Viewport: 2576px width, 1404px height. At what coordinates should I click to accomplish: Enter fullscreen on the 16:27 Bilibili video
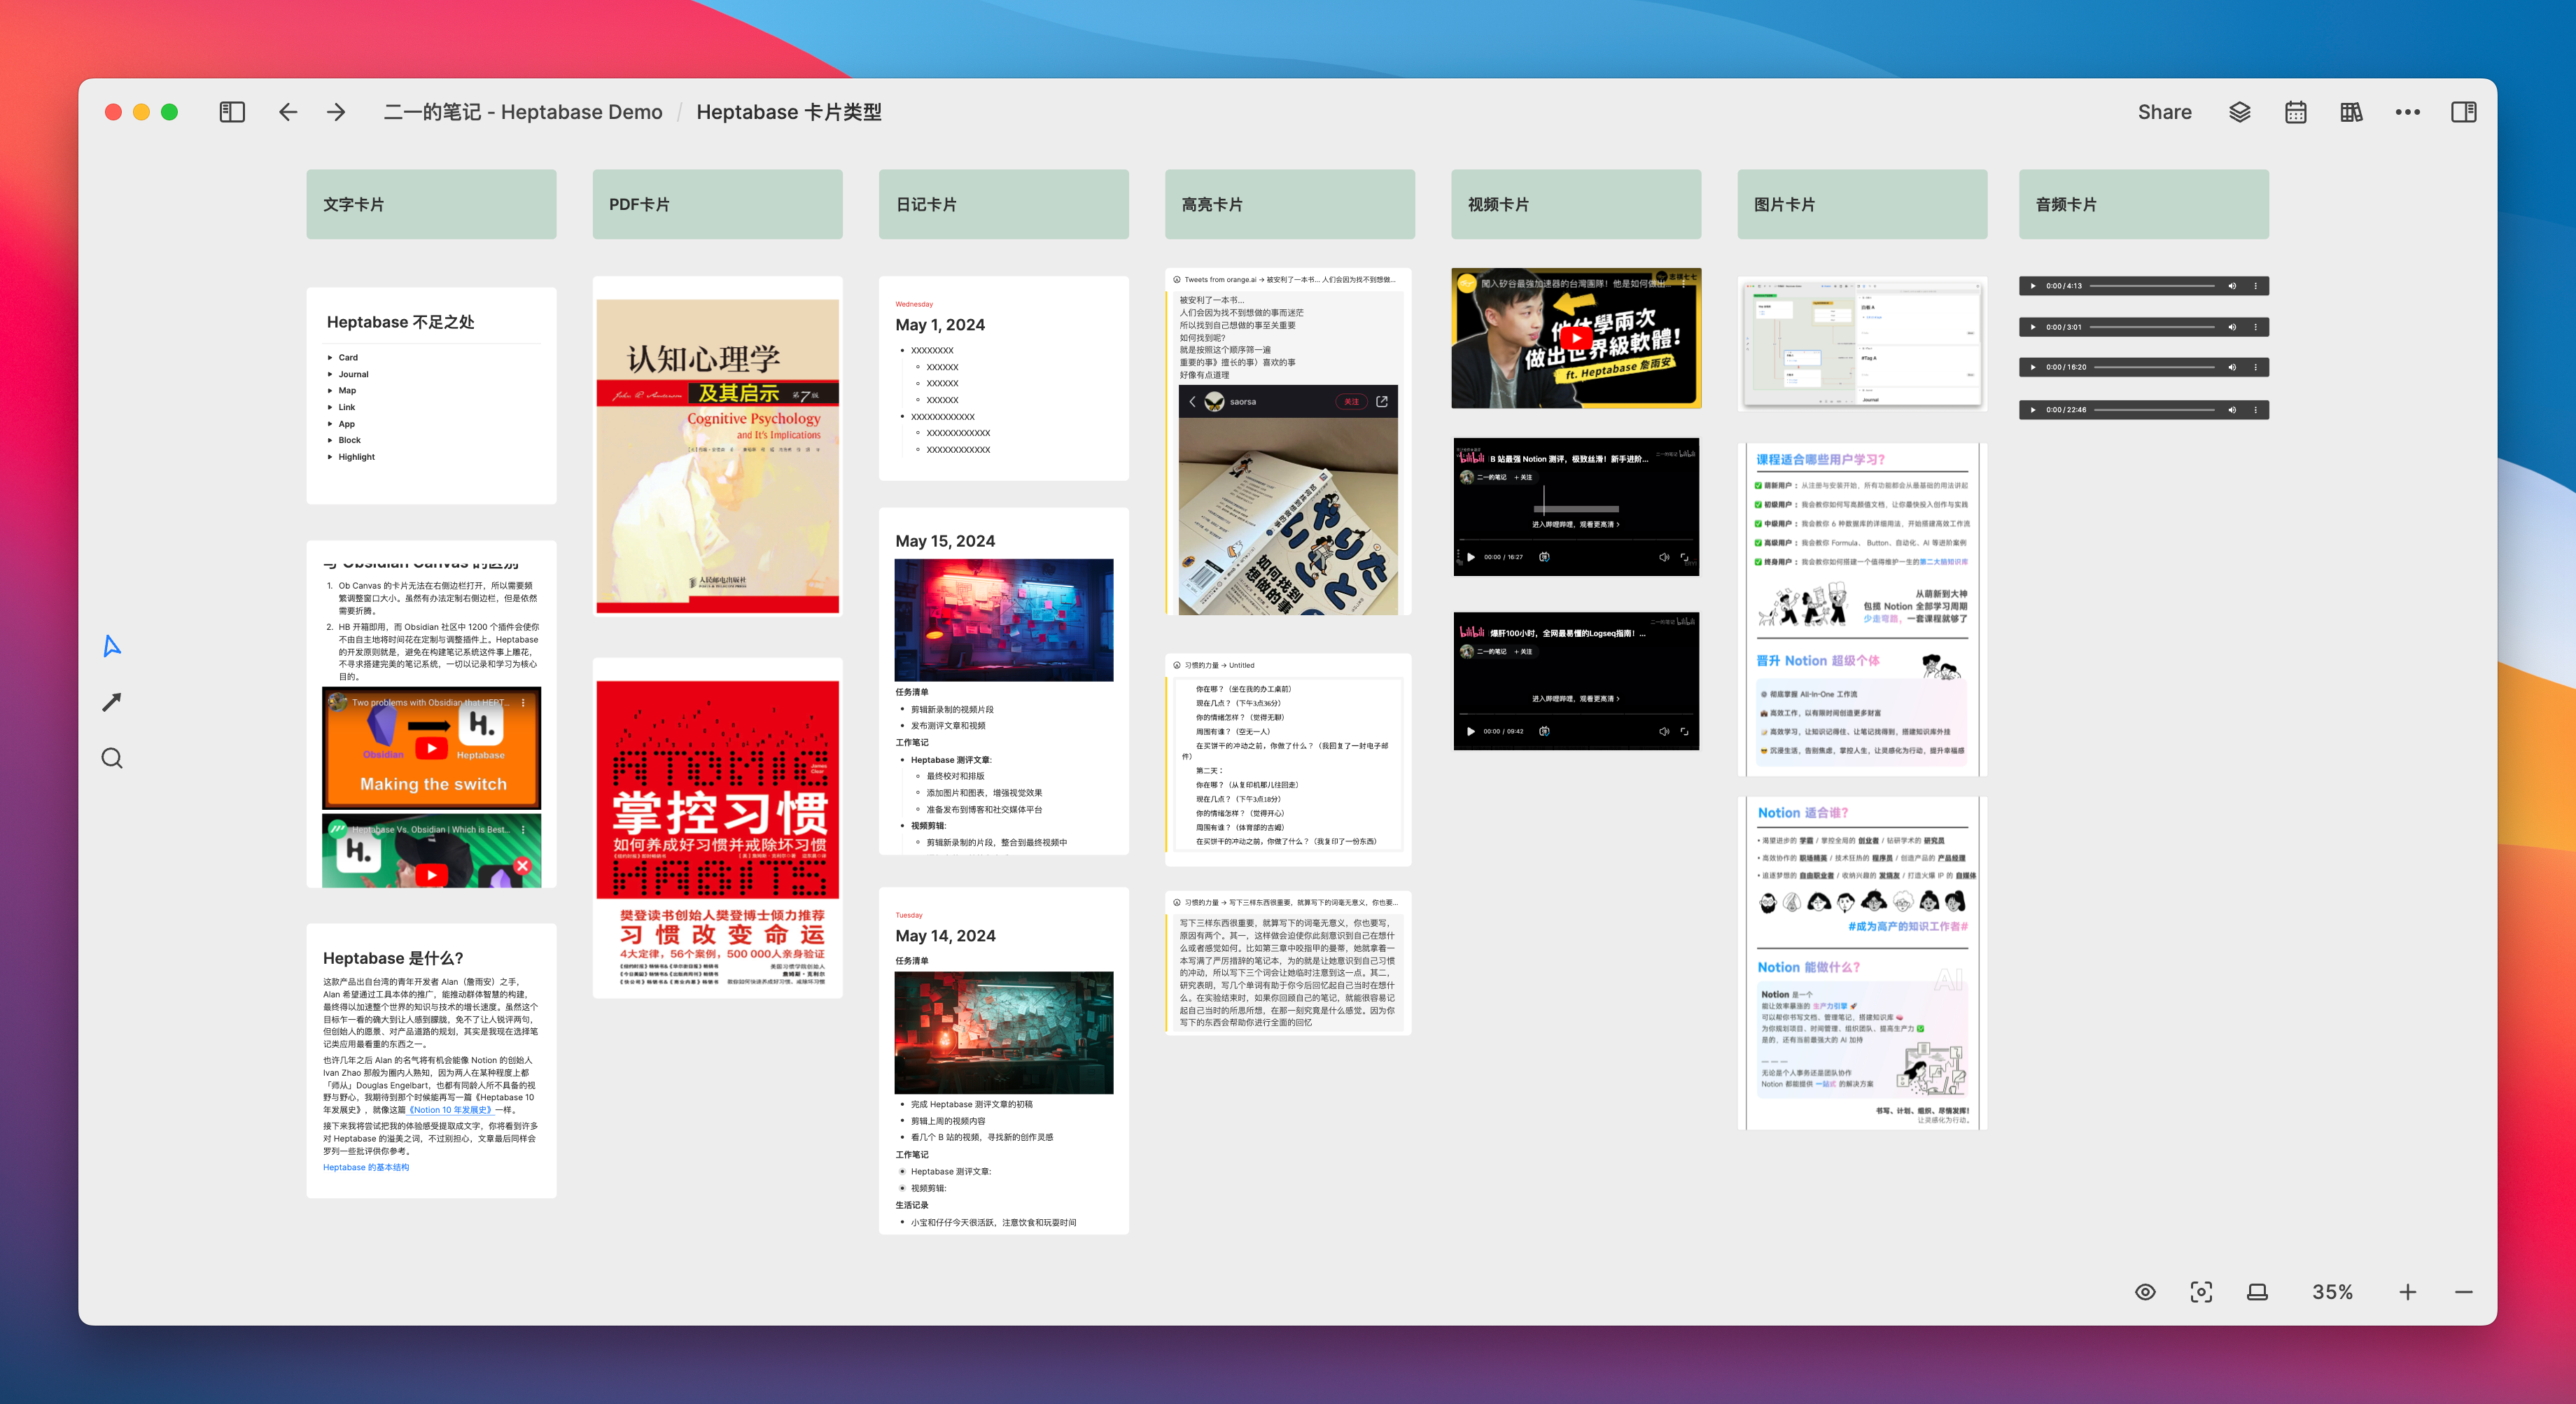[1685, 557]
